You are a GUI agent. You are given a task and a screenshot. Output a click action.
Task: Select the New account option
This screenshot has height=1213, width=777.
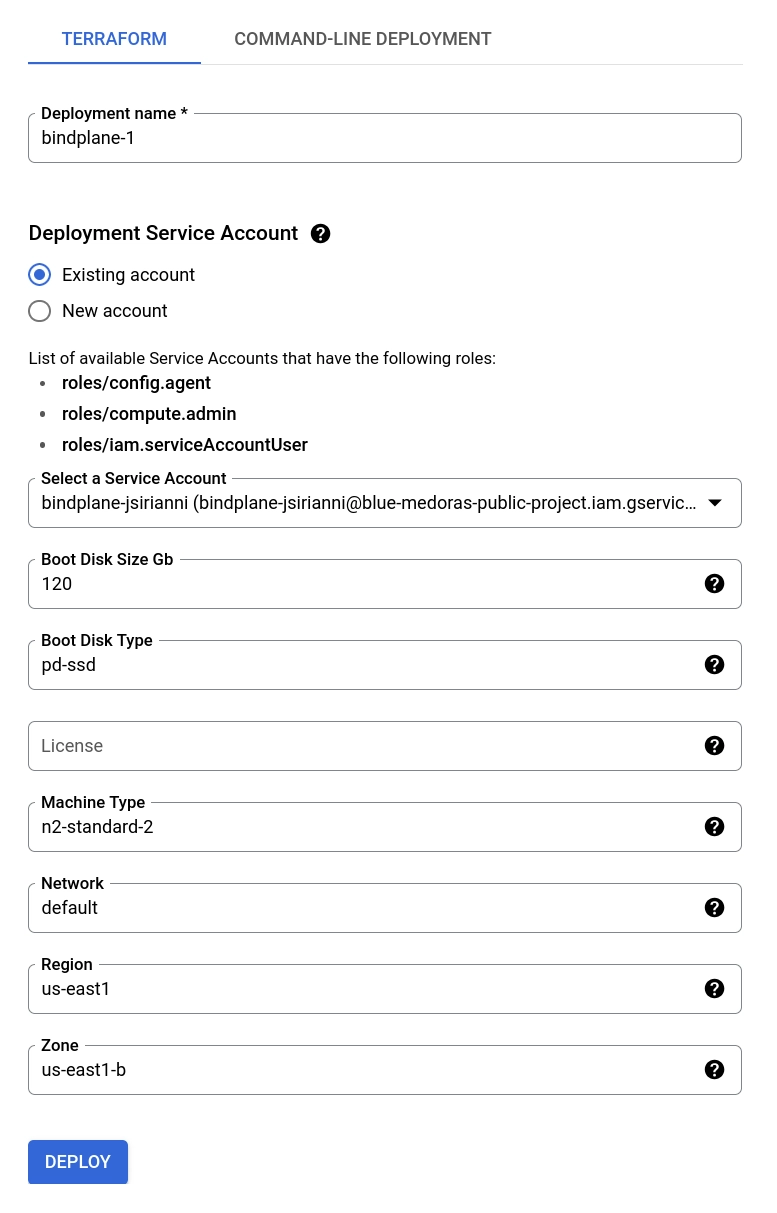click(40, 311)
